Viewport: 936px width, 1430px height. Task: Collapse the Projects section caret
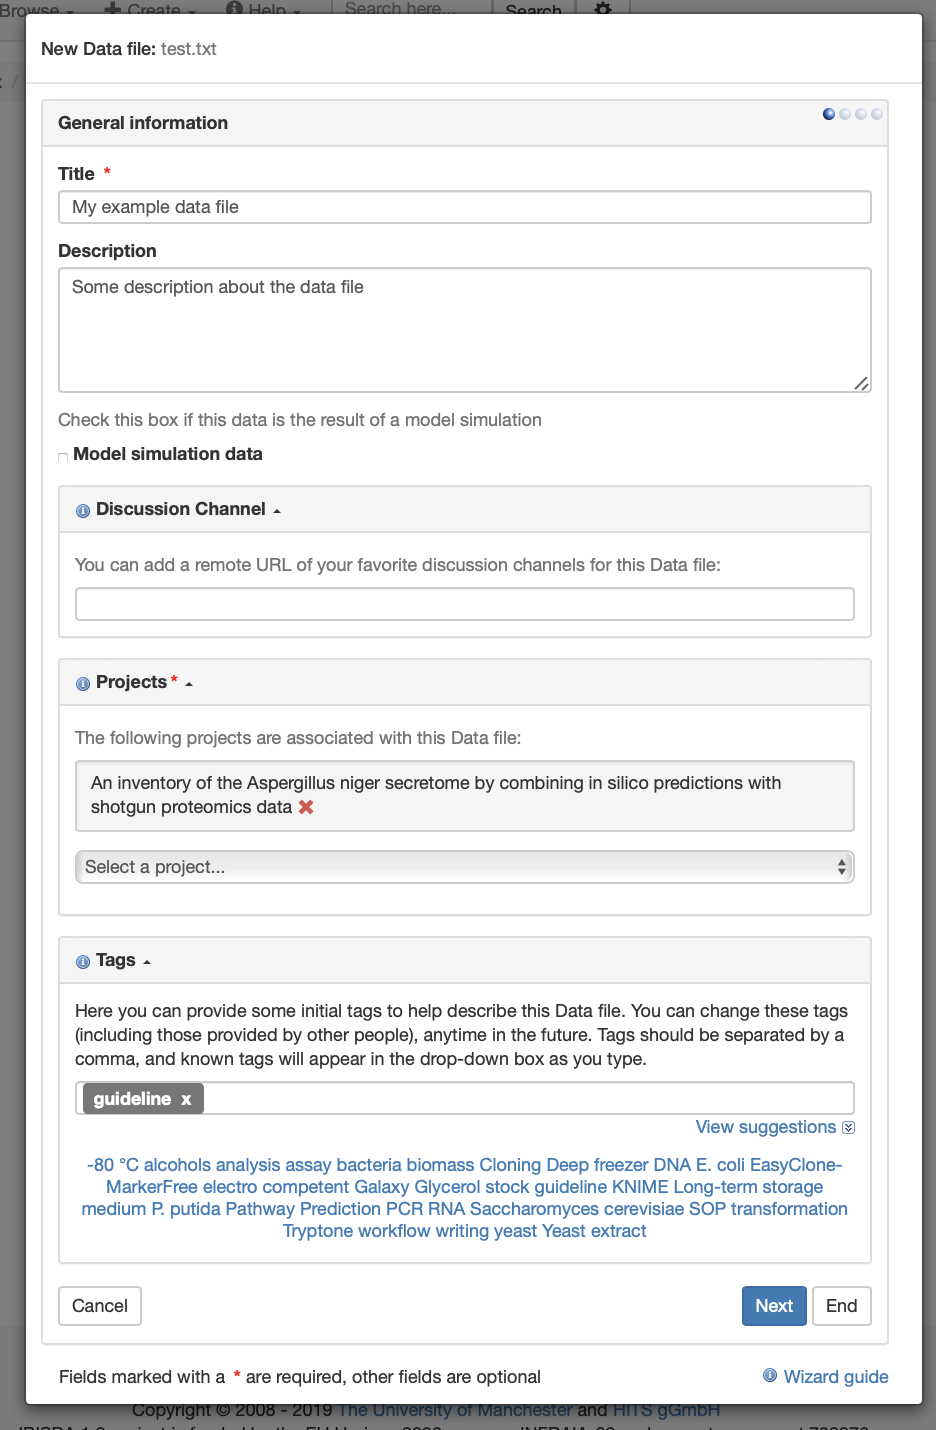[x=189, y=684]
